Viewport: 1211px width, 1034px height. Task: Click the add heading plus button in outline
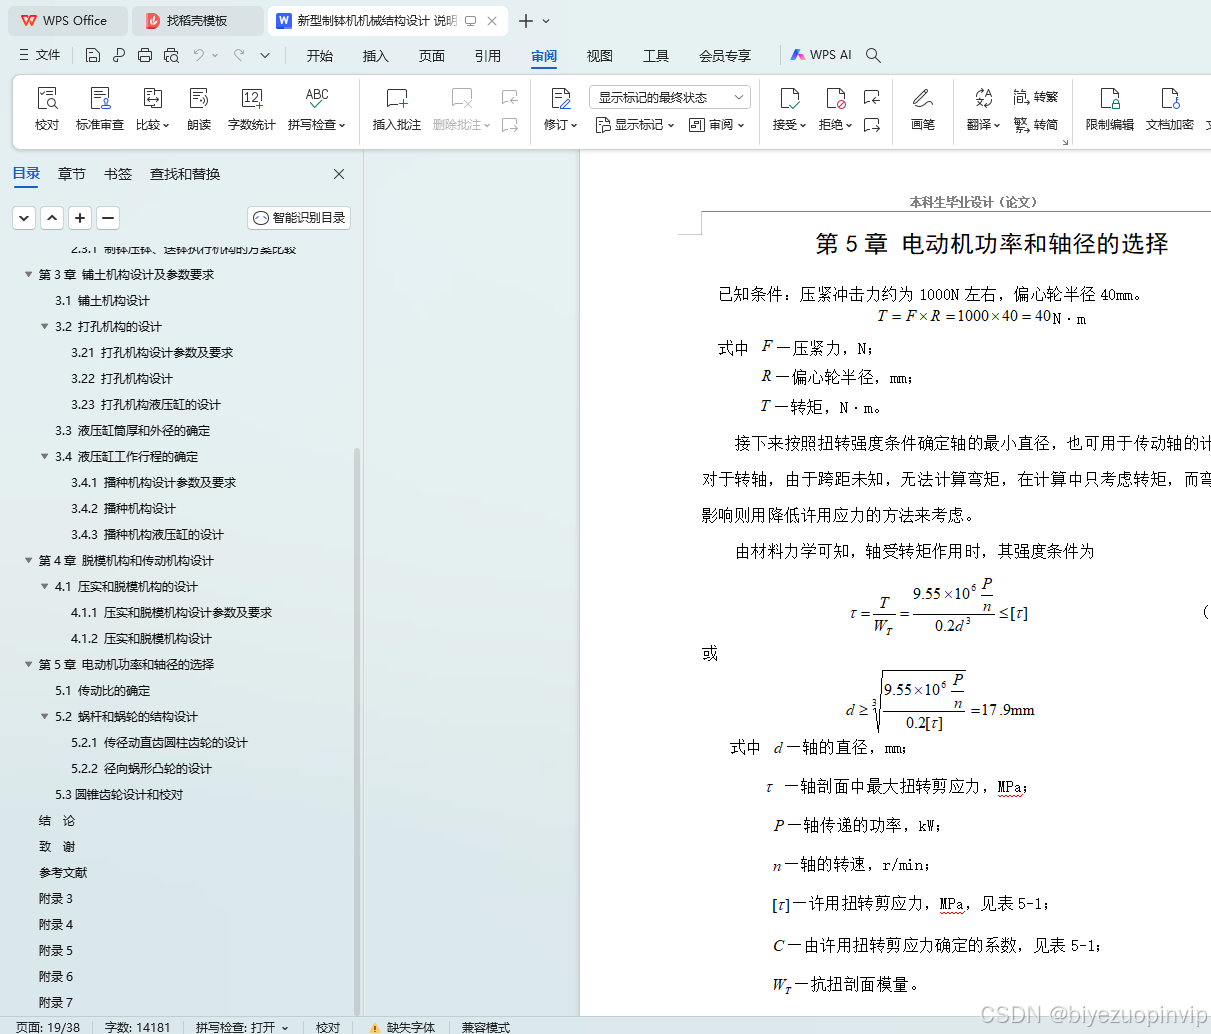click(x=80, y=217)
